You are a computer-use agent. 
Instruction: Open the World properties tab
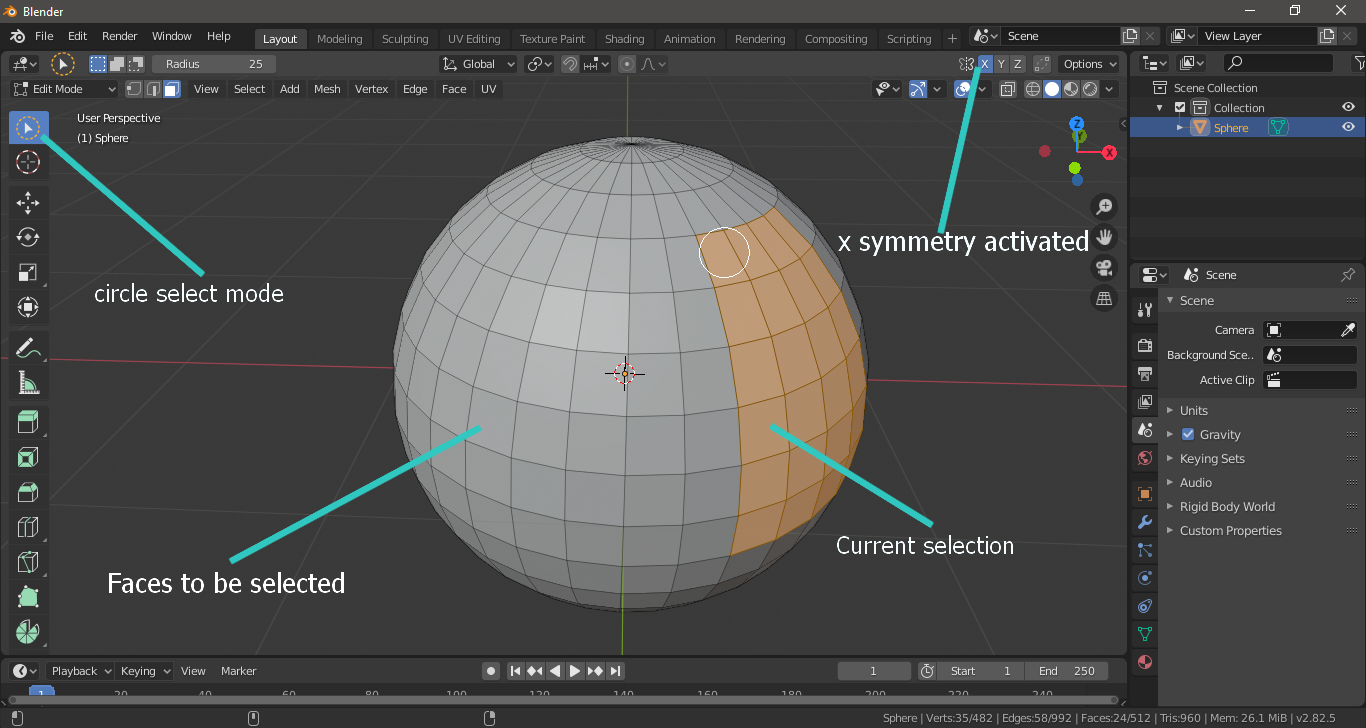[x=1145, y=458]
